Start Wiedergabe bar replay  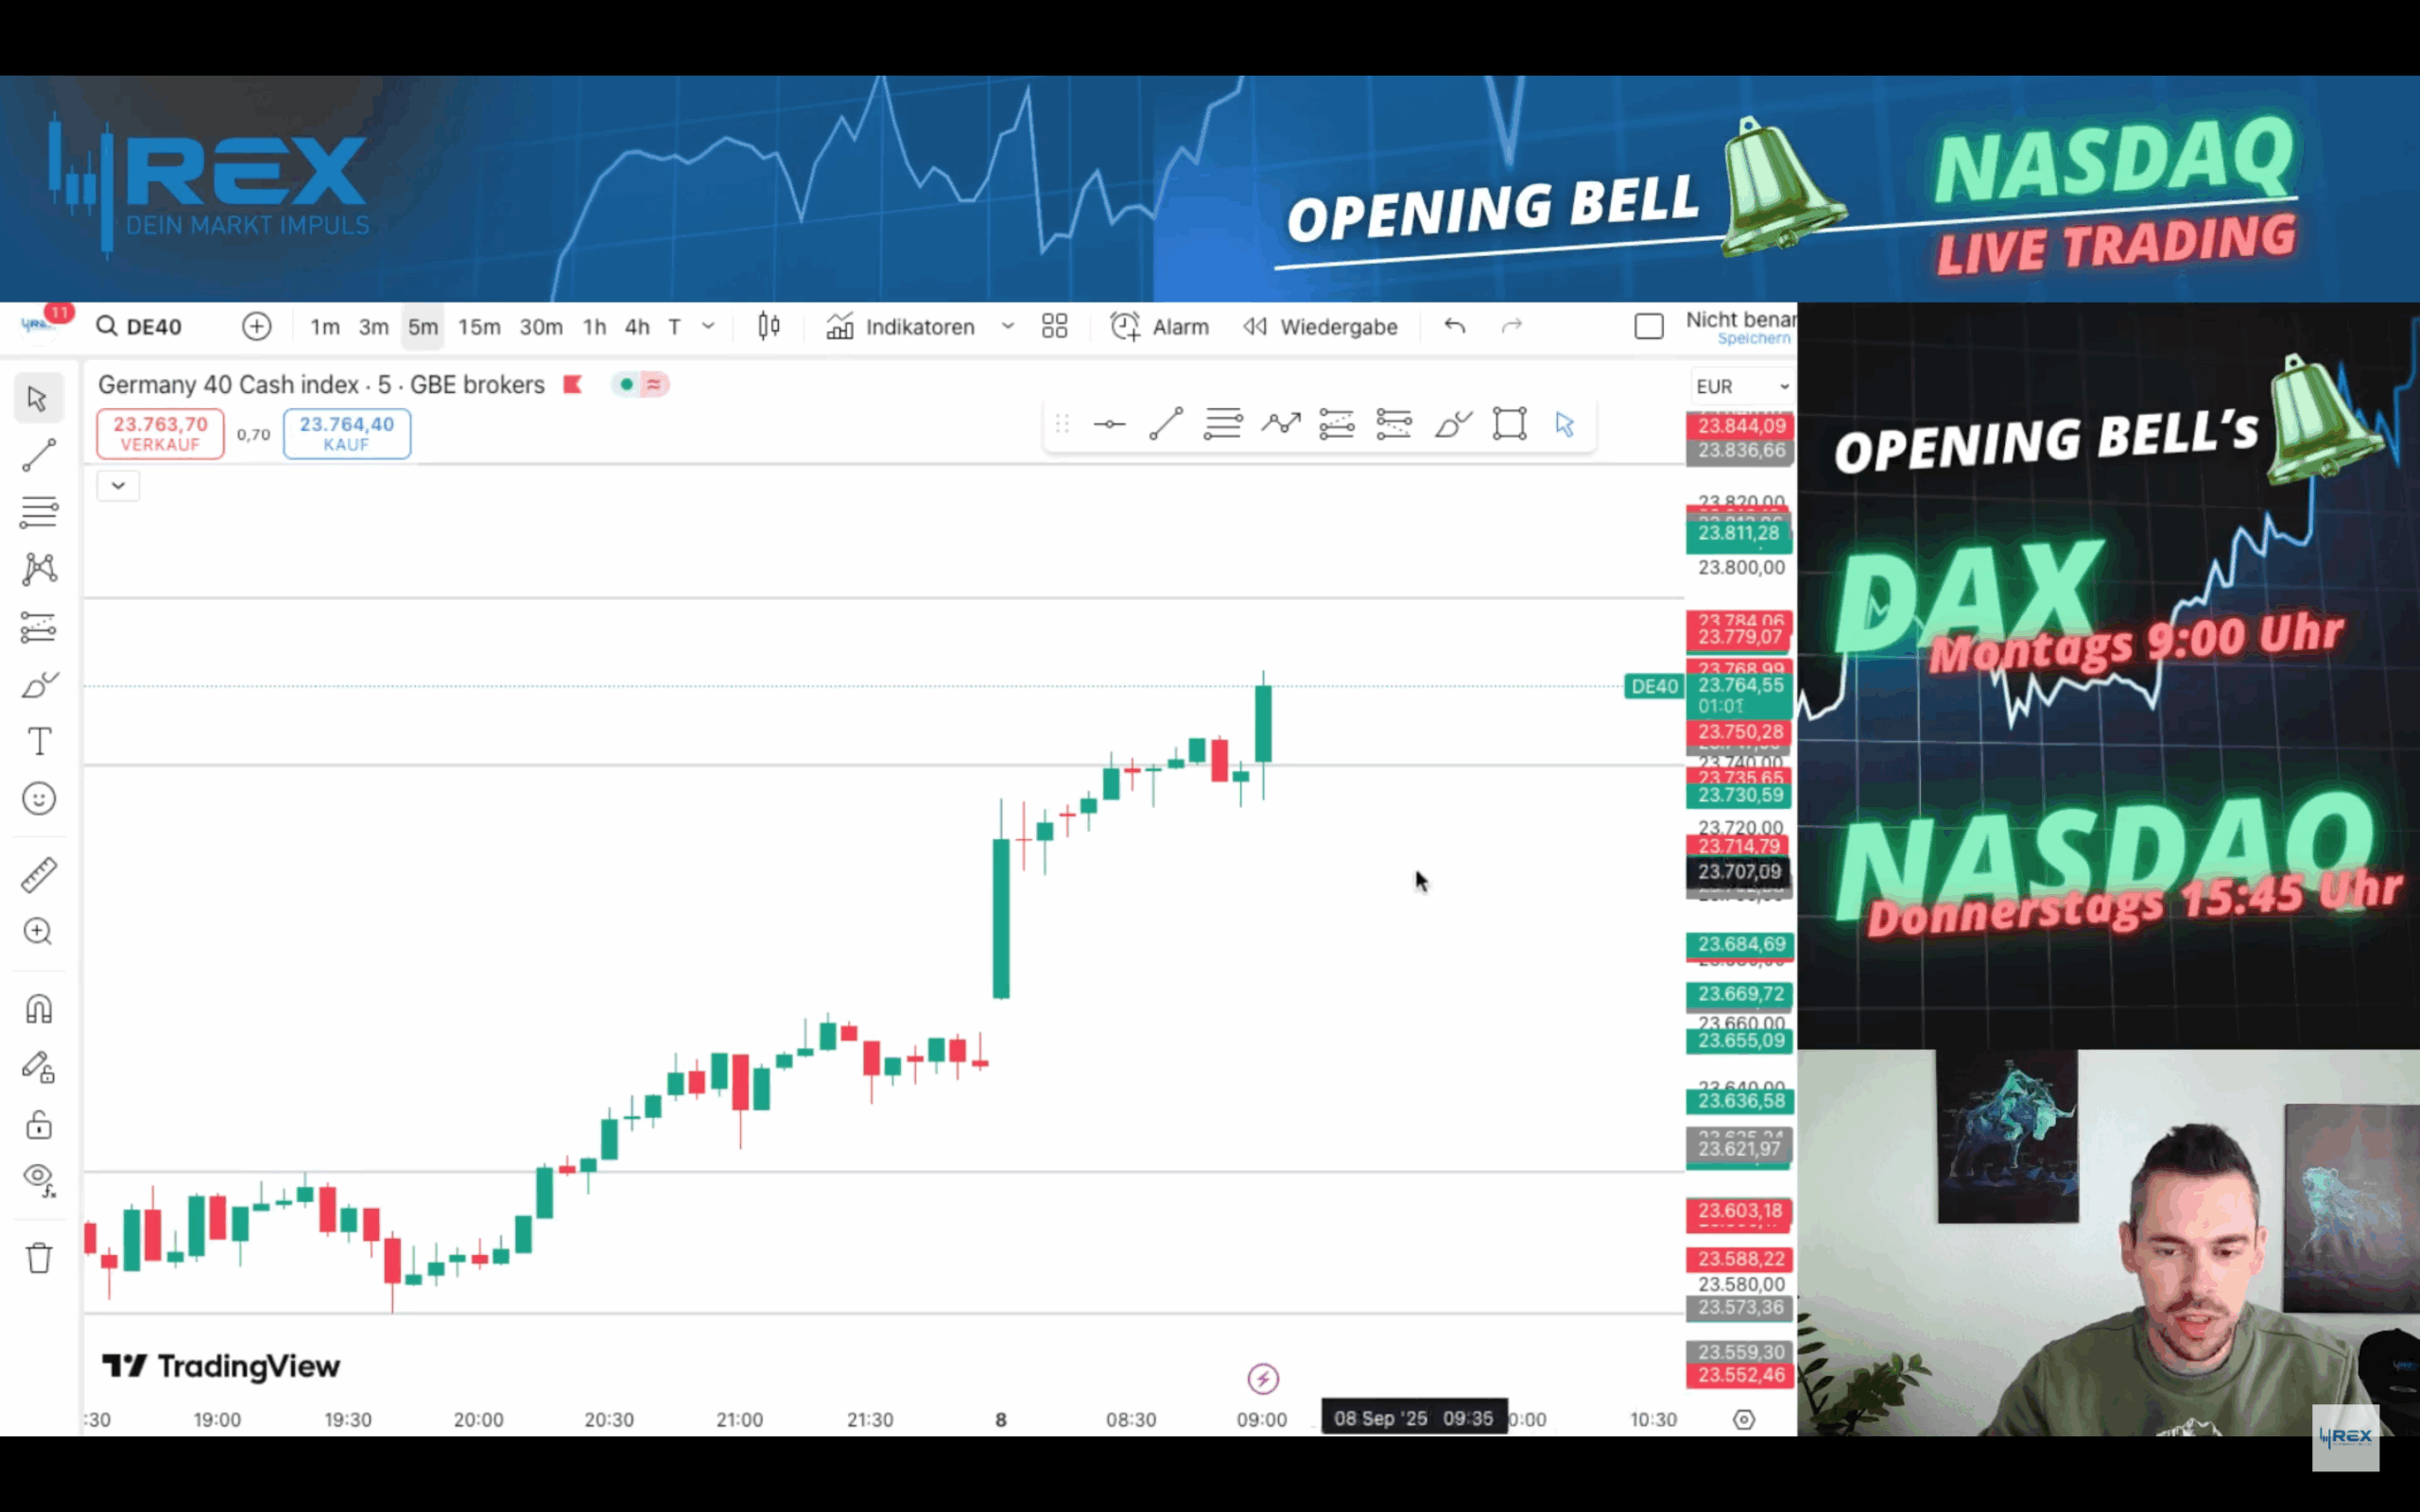click(x=1320, y=327)
